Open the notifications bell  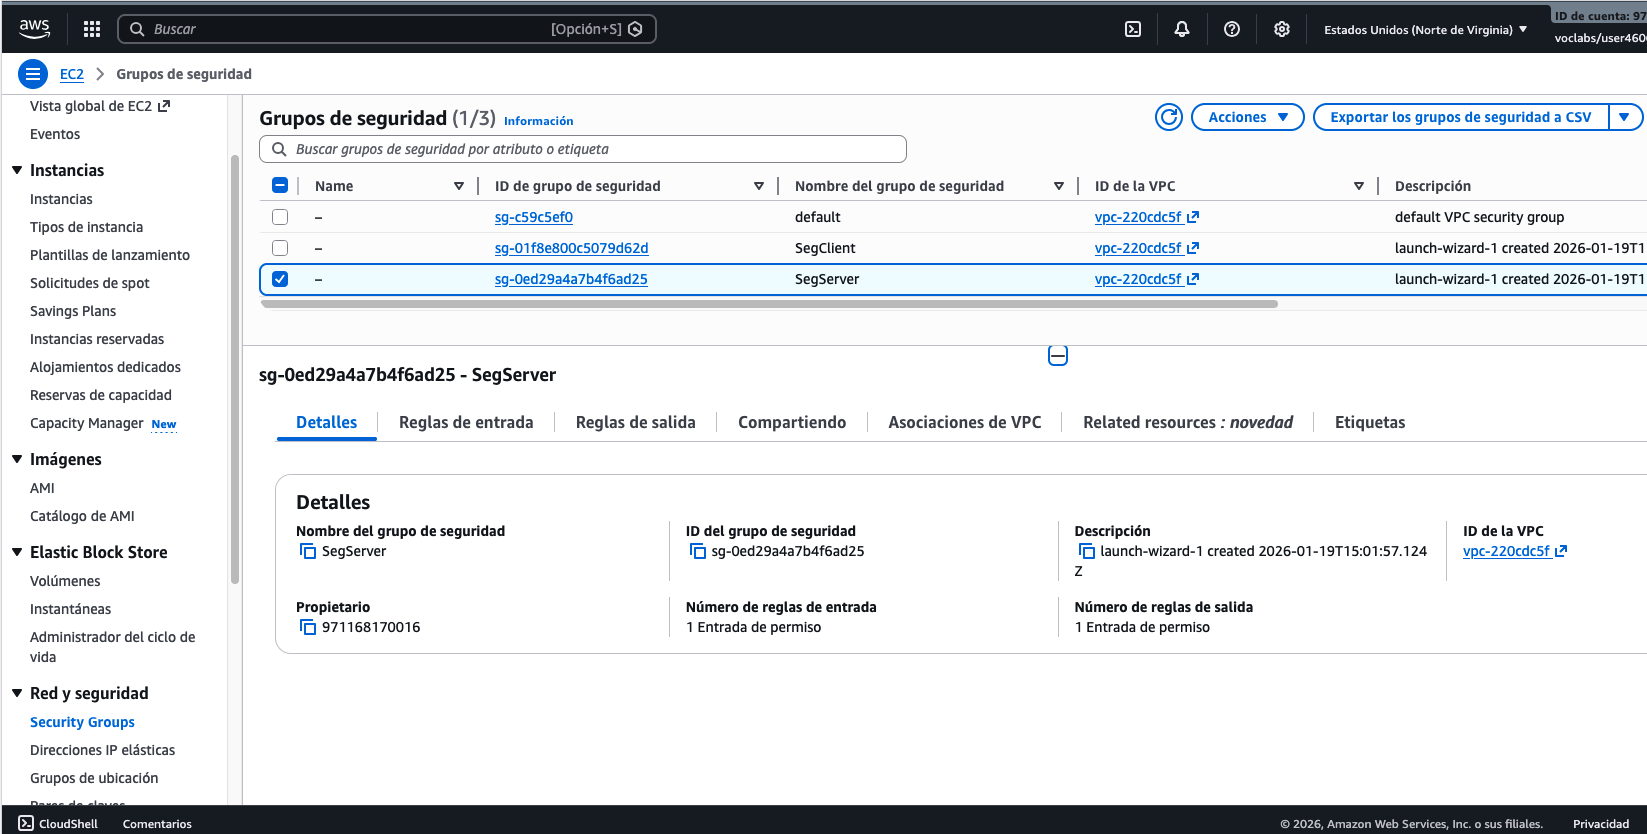pyautogui.click(x=1182, y=29)
